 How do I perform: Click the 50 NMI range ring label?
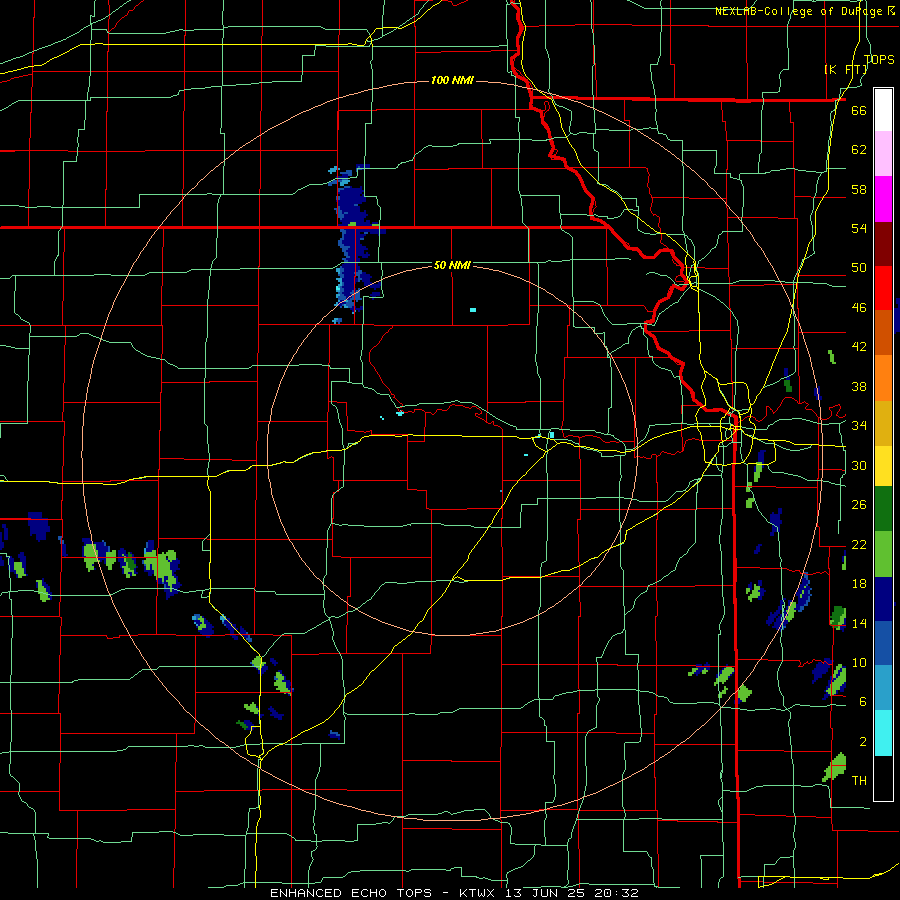pos(452,265)
